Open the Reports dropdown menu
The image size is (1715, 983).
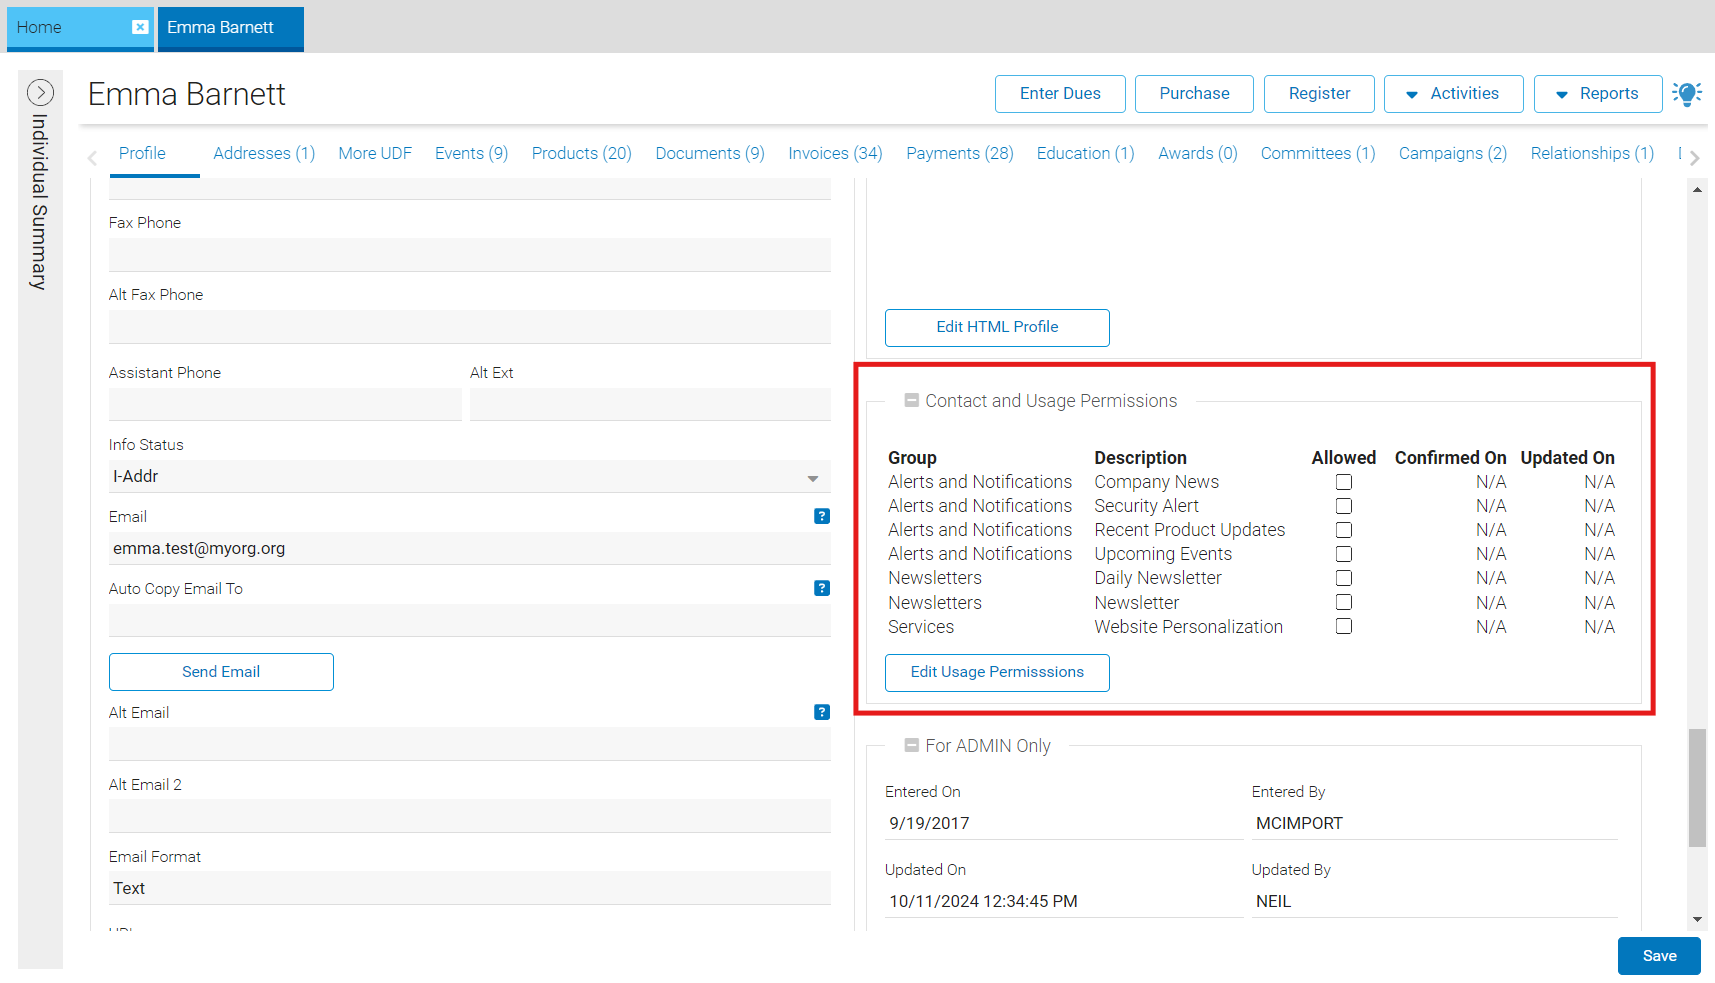(x=1597, y=94)
